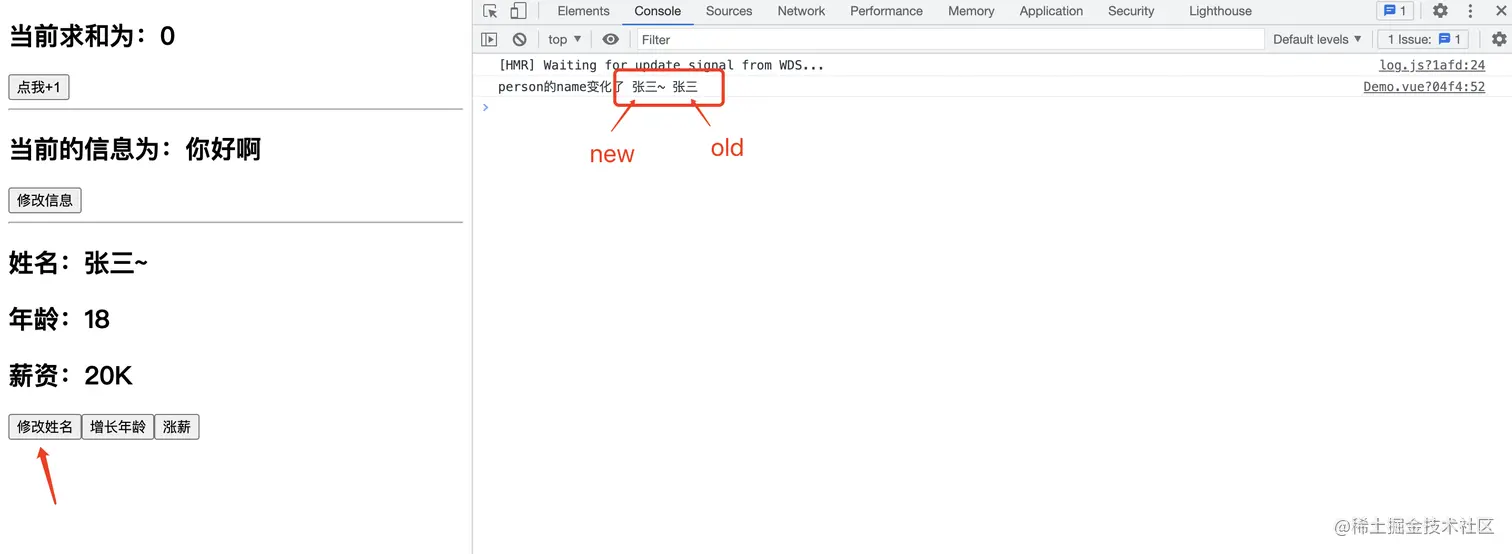Select the person的name变化了 log message
This screenshot has height=554, width=1512.
(x=598, y=87)
